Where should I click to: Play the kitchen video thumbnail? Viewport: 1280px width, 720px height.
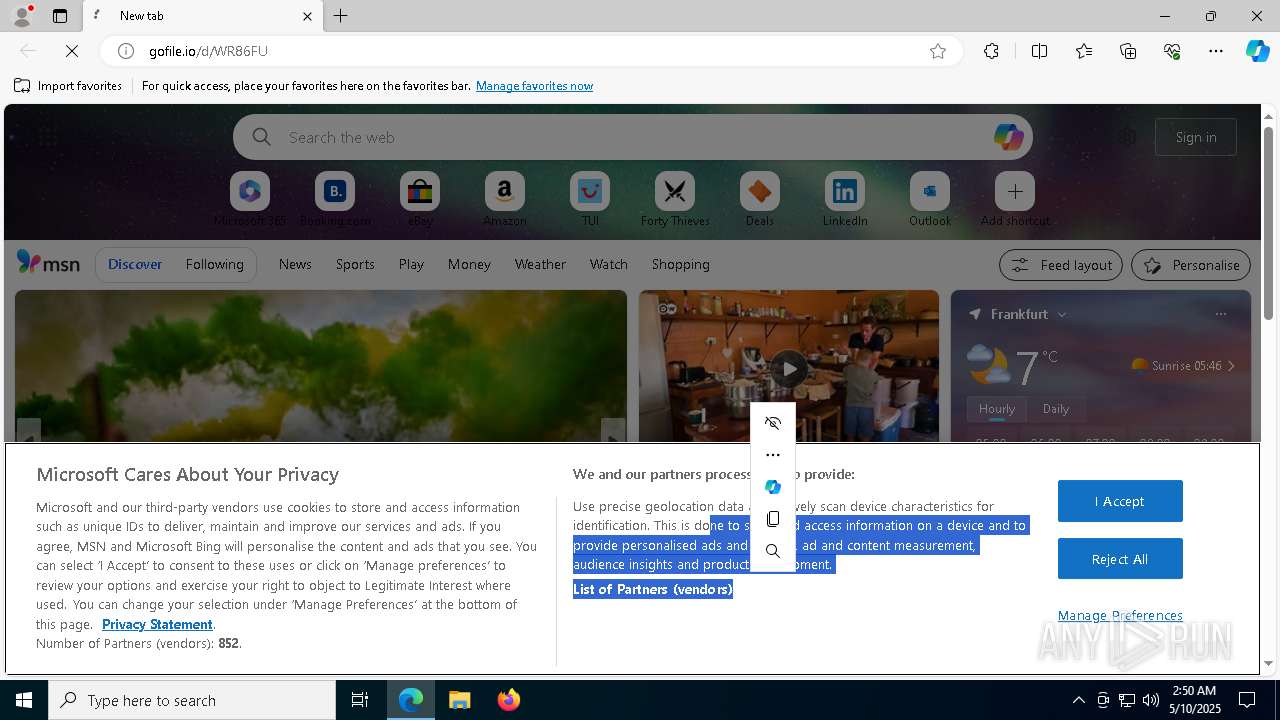789,368
